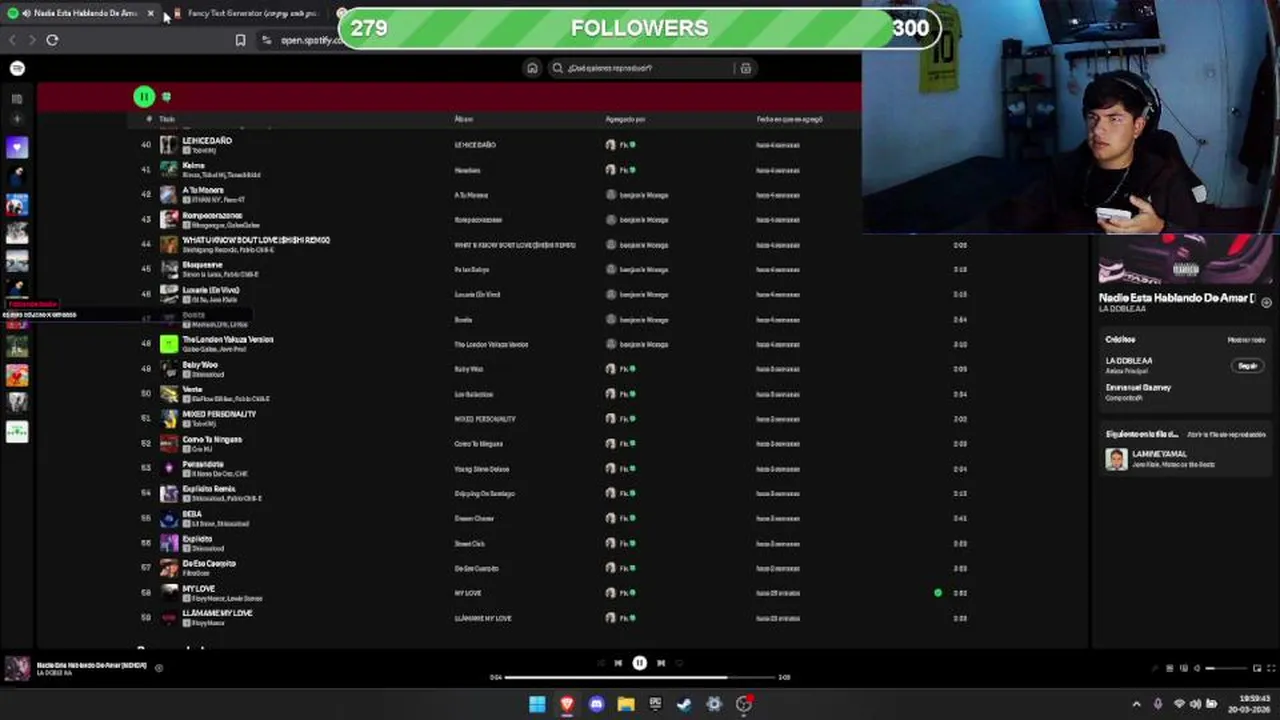Select the track Rompecorazones
This screenshot has width=1280, height=720.
[212, 215]
